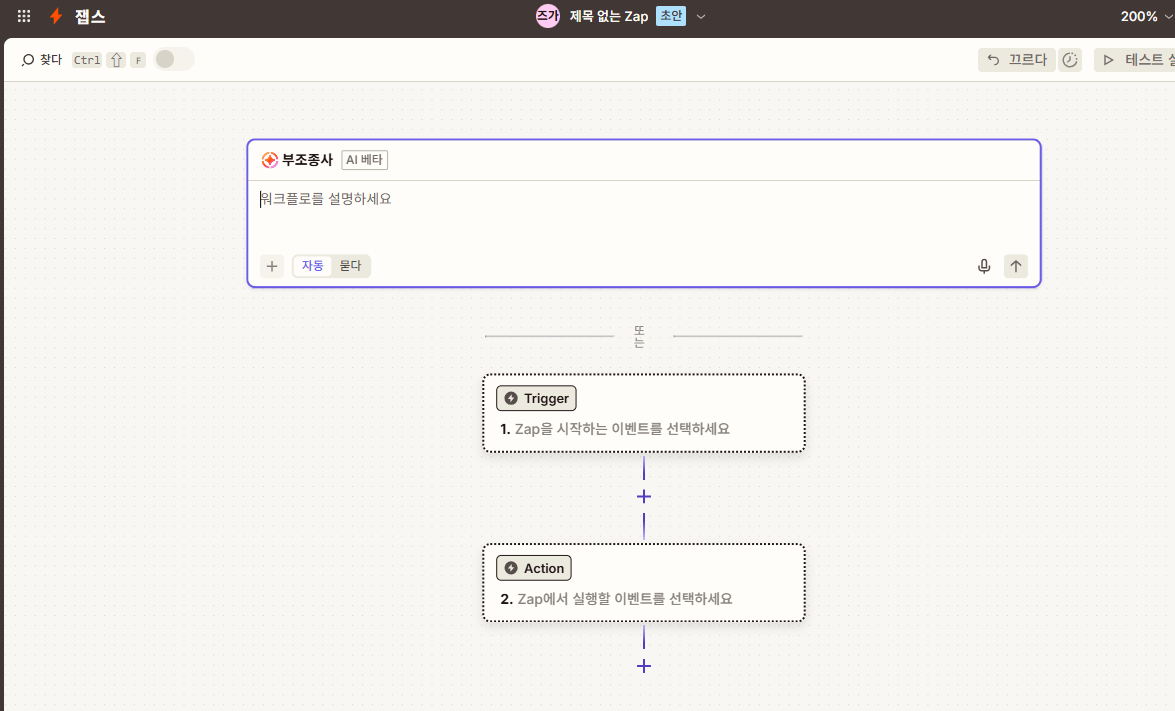This screenshot has width=1175, height=711.
Task: Expand the Zap title dropdown chevron
Action: (x=701, y=16)
